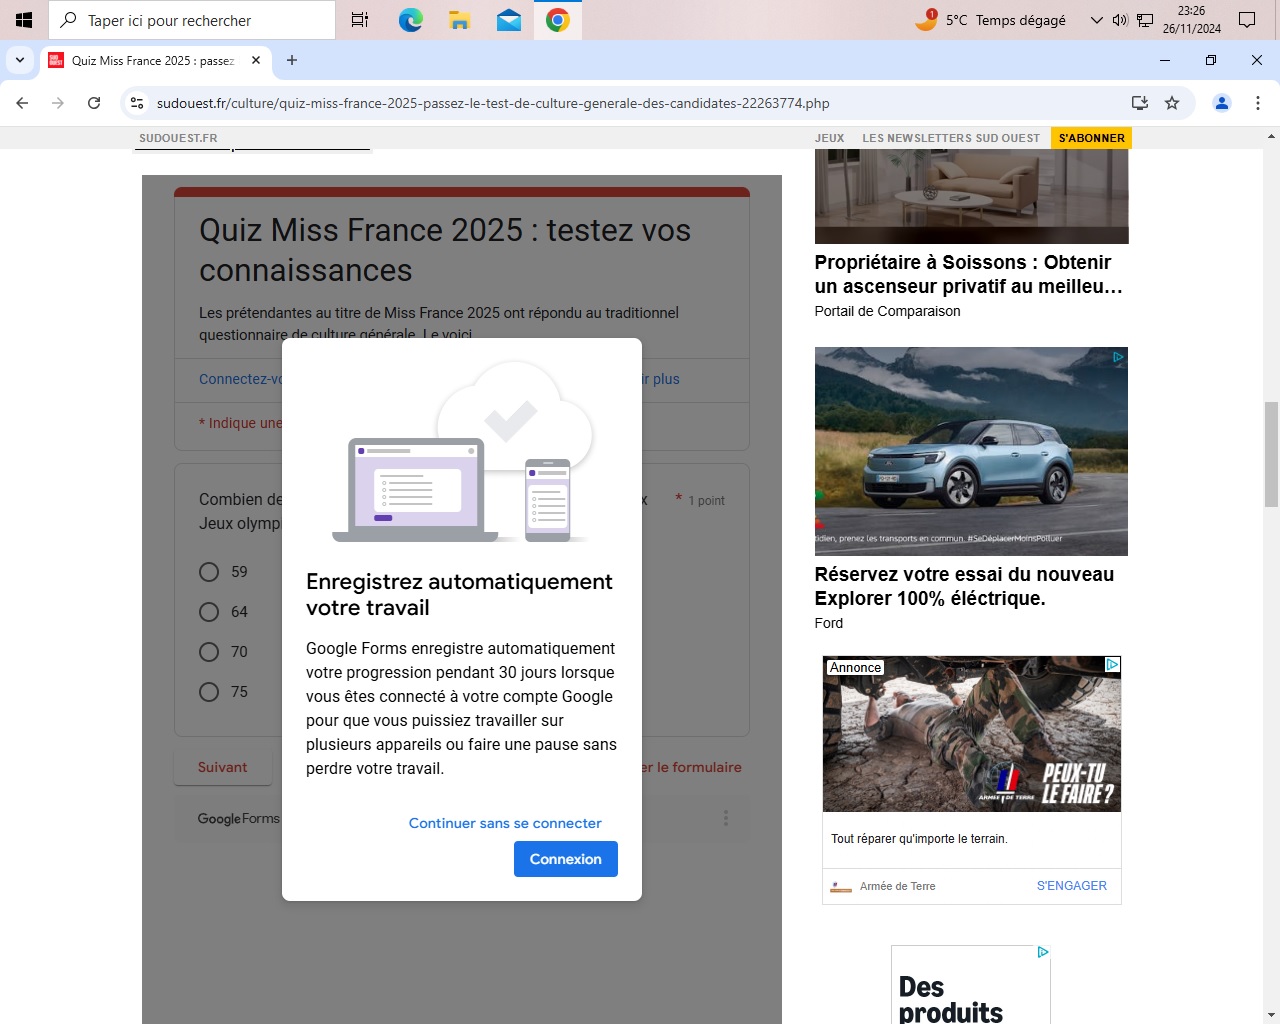Select the 70 radio option
This screenshot has width=1280, height=1024.
coord(209,652)
